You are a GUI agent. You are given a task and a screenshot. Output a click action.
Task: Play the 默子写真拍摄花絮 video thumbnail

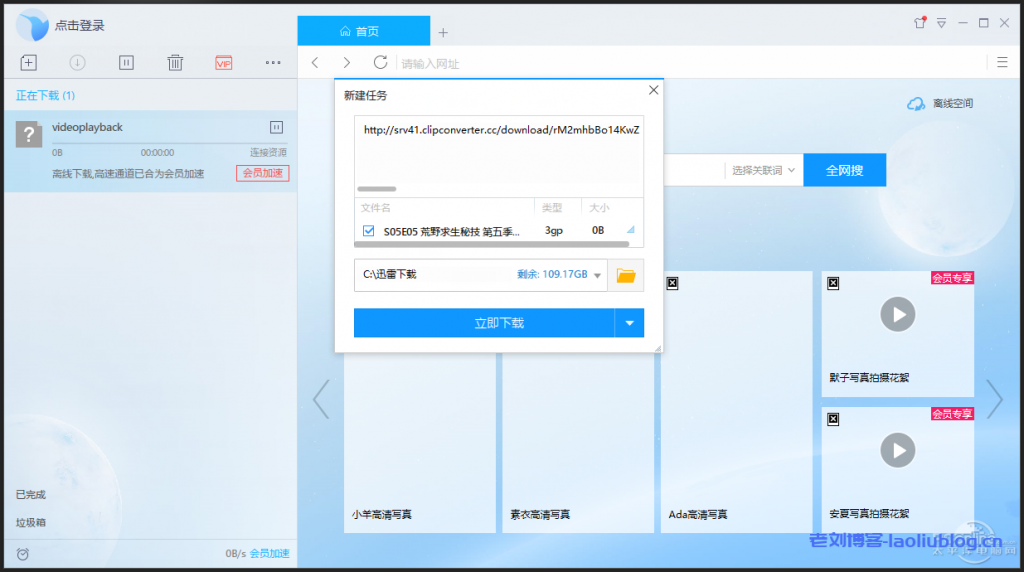tap(897, 316)
